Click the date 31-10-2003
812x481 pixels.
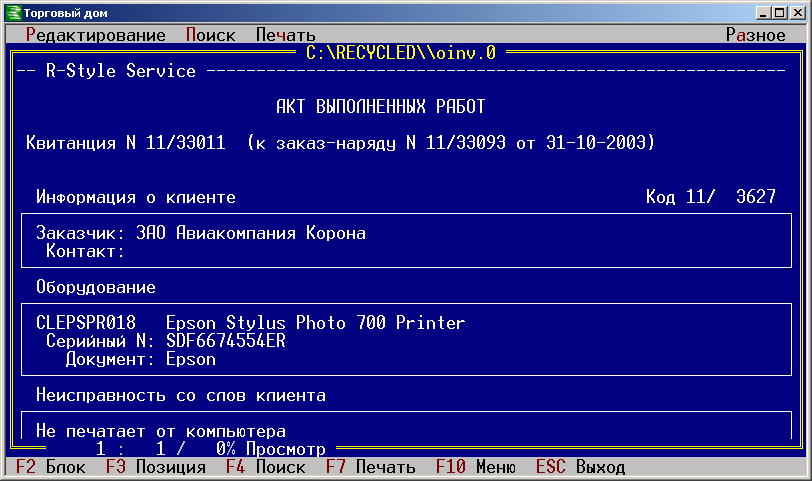pos(596,142)
